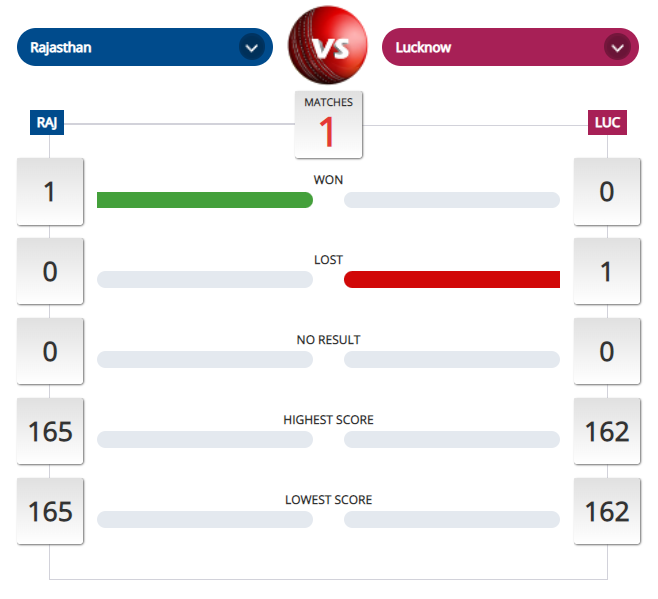The height and width of the screenshot is (599, 658).
Task: Click the LUC team badge
Action: pyautogui.click(x=607, y=123)
